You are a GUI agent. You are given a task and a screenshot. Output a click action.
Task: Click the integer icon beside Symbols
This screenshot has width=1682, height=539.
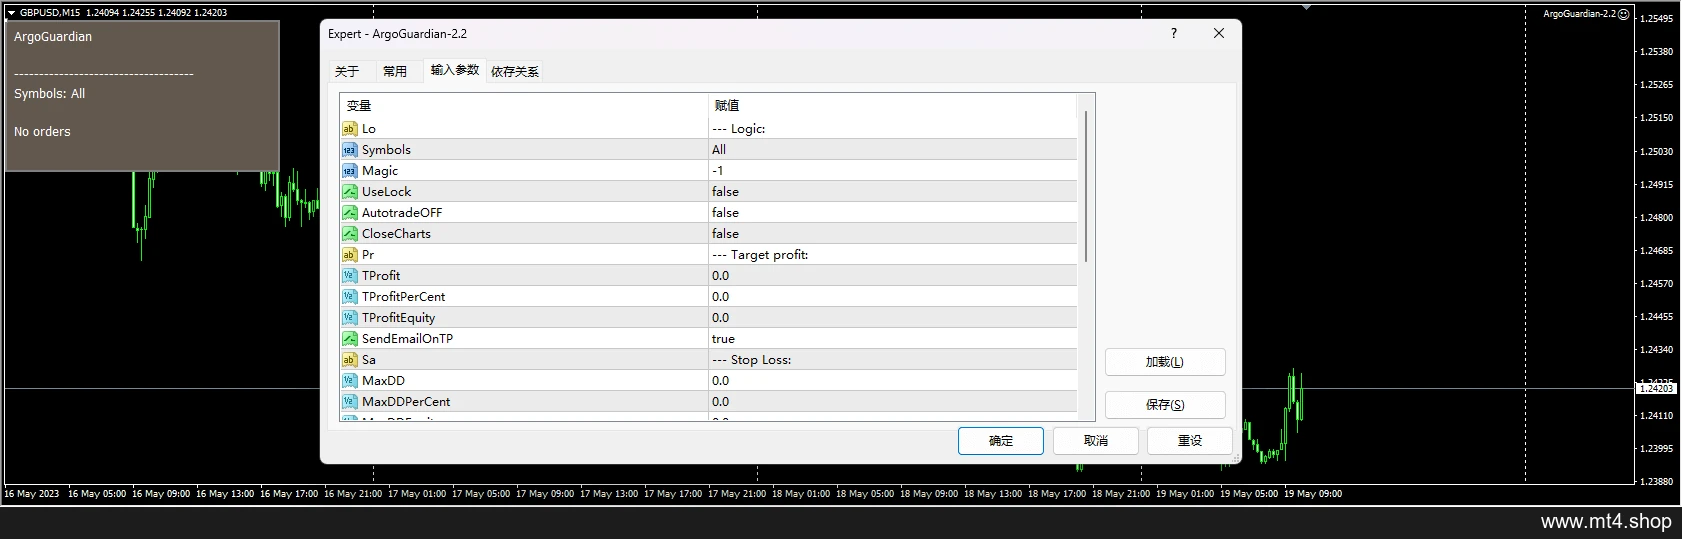click(x=349, y=150)
